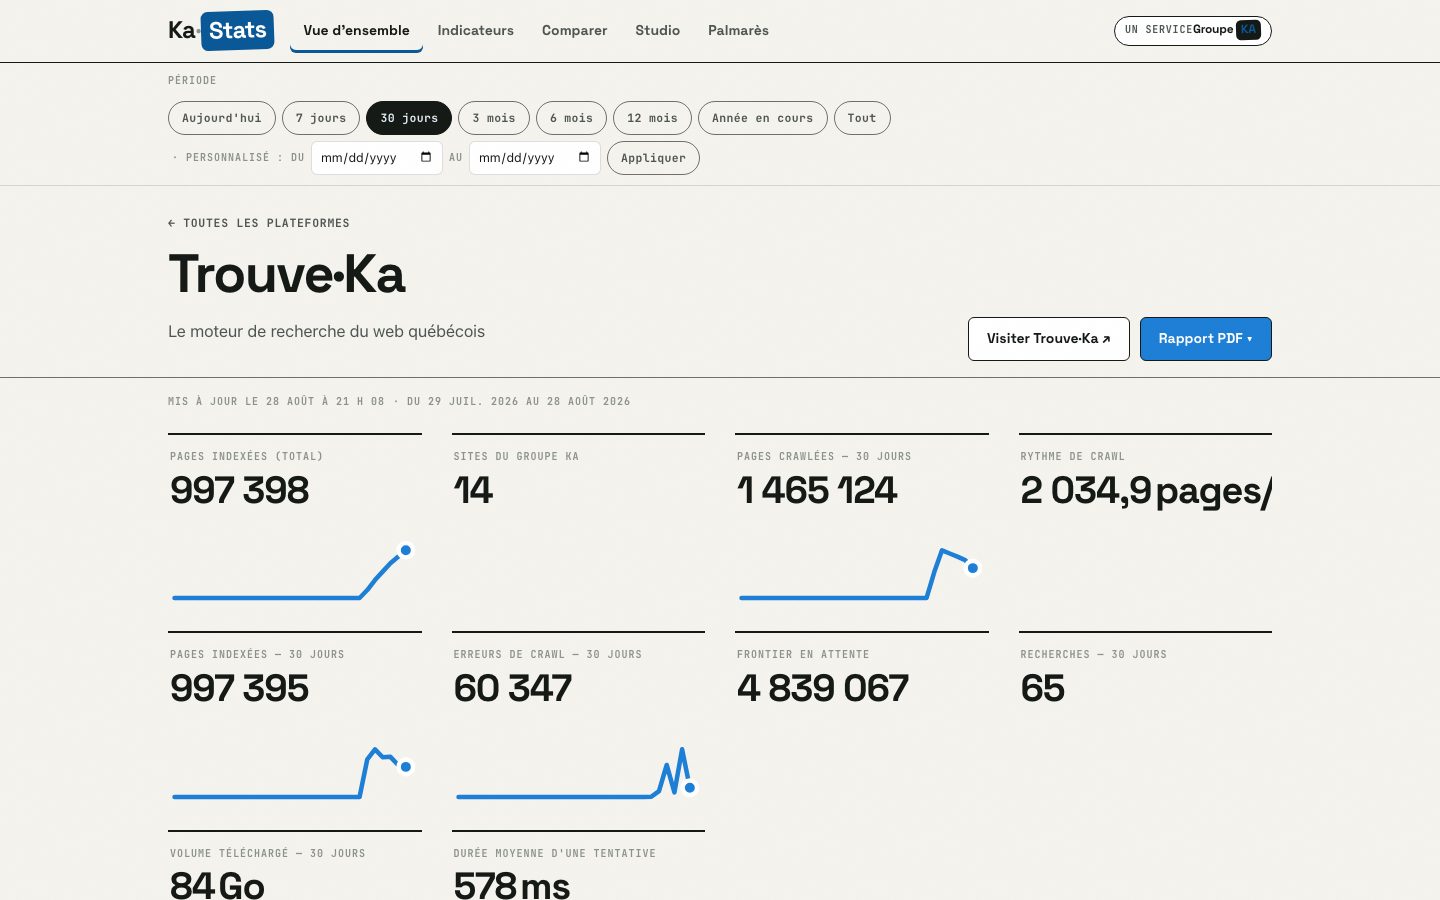The height and width of the screenshot is (900, 1440).
Task: Open the calendar picker for the AU date
Action: pos(584,157)
